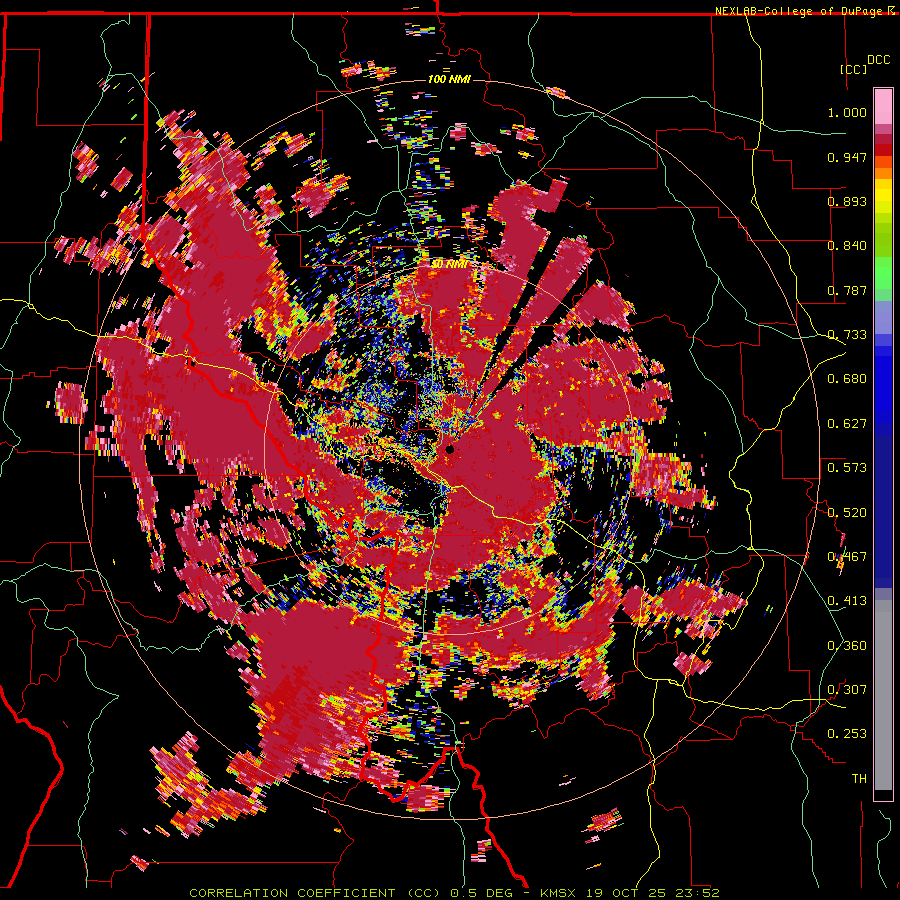Click the 0.680 legend value
Screen dimensions: 900x900
tap(847, 379)
